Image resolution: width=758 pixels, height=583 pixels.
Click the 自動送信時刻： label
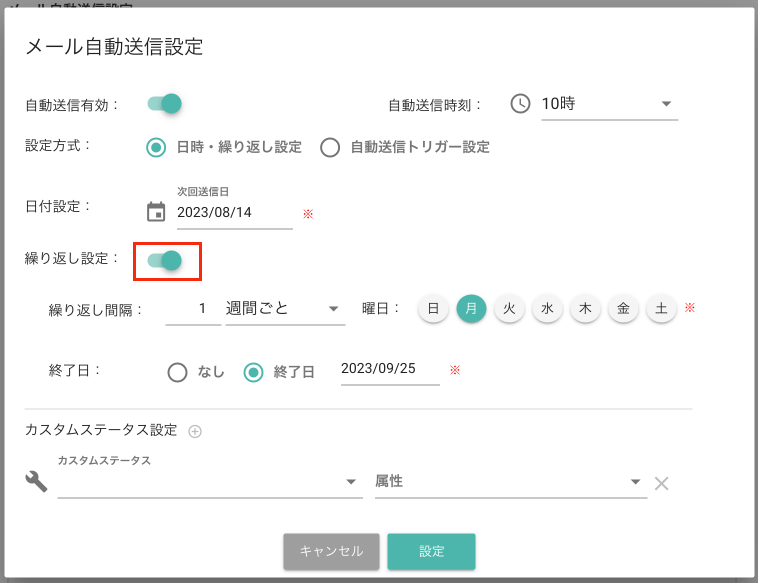click(436, 105)
